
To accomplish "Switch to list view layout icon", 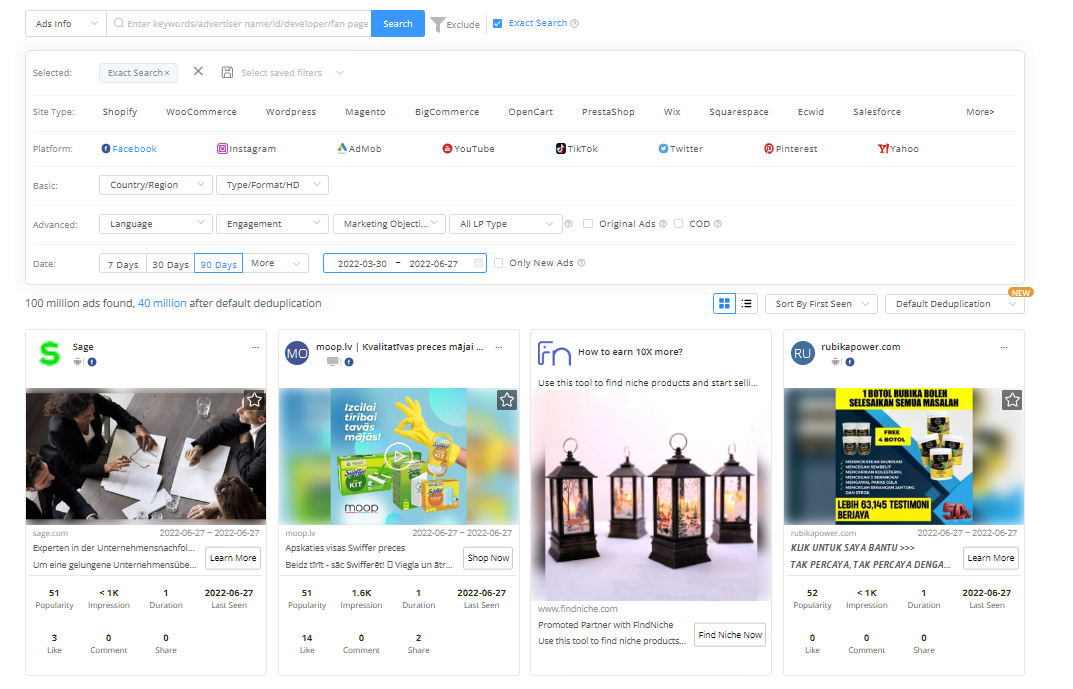I will pos(747,303).
